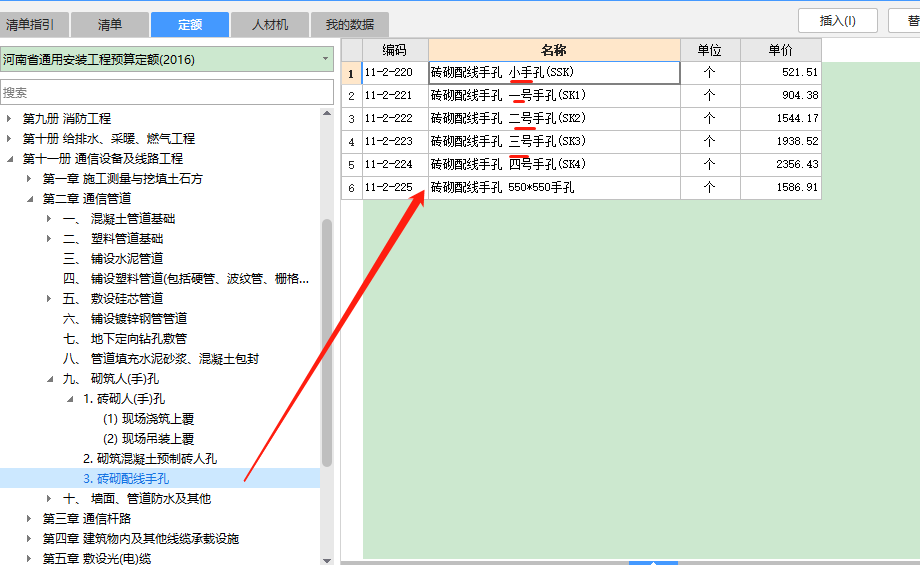Select the 定额 tab
Viewport: 920px width, 565px height.
(190, 25)
